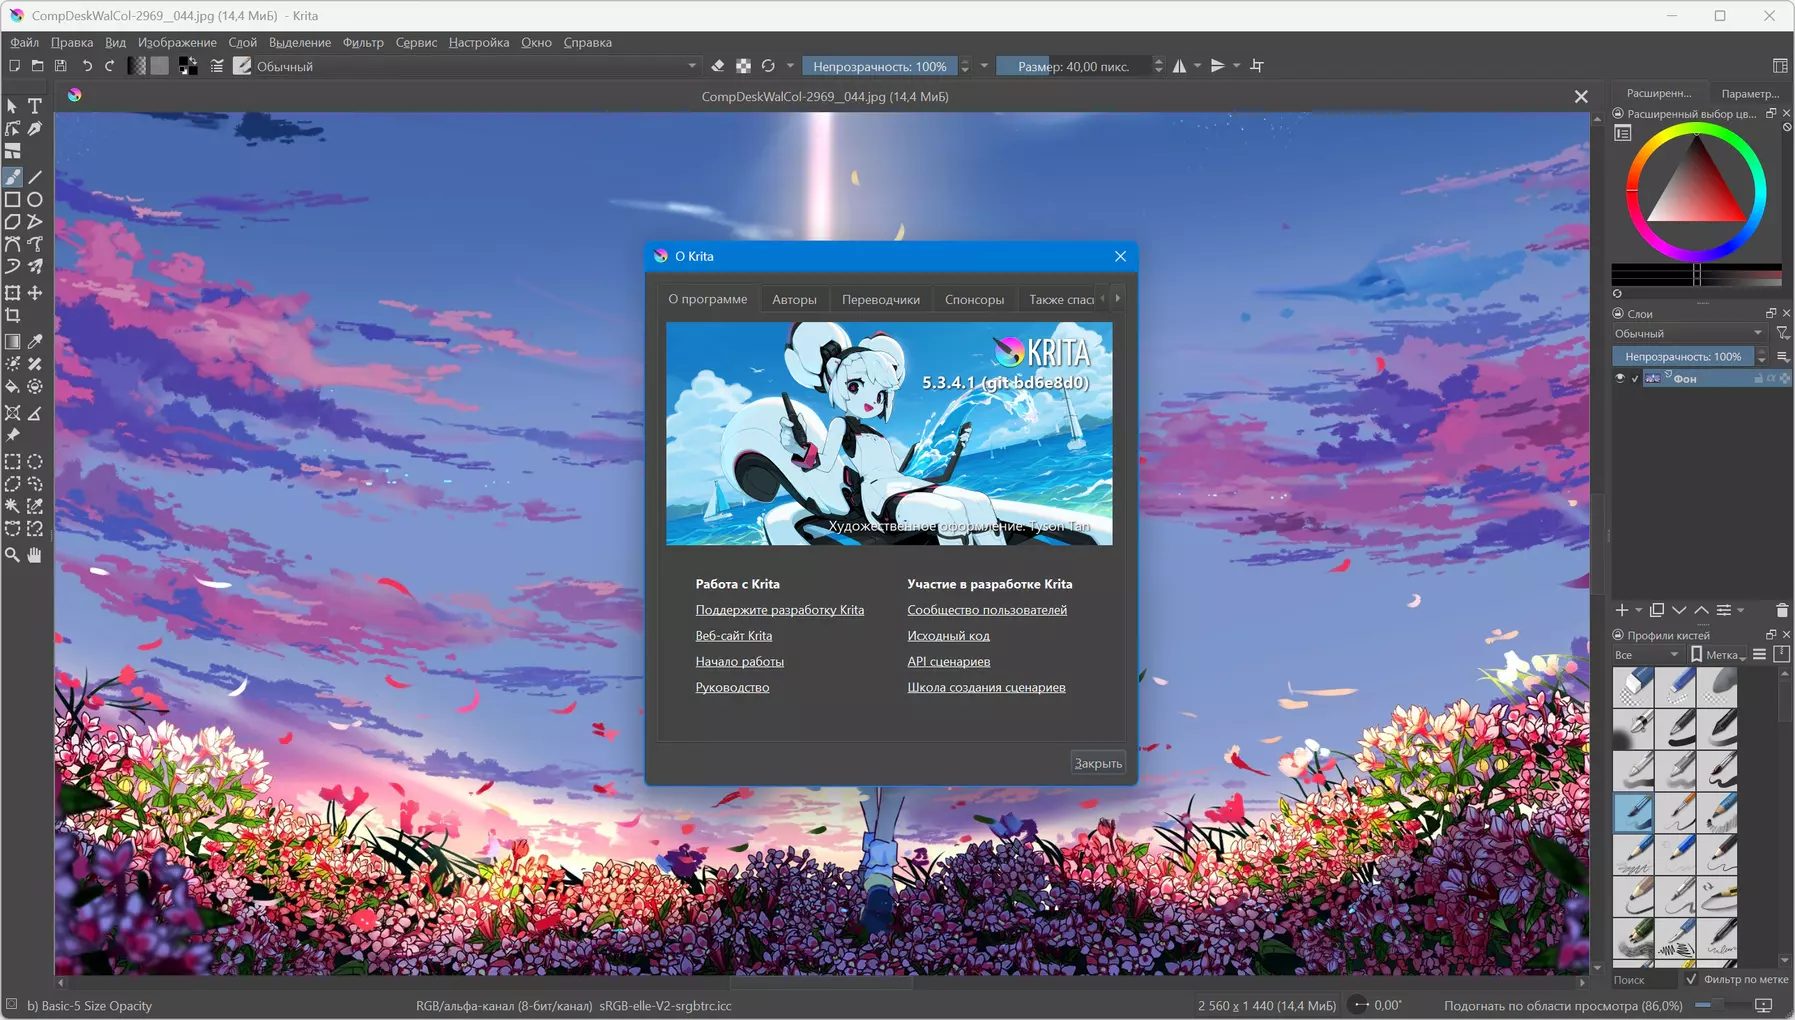Open layer blend mode Обычный dropdown

click(1689, 333)
